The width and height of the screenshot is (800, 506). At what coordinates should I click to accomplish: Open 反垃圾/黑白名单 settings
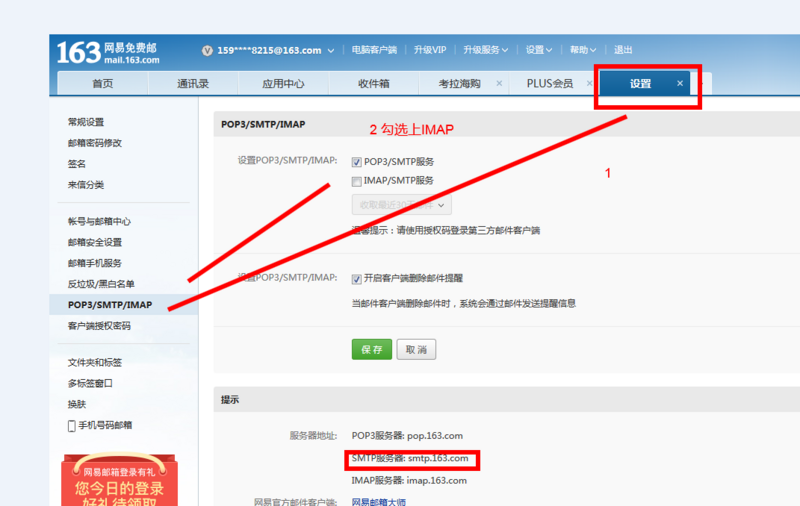(x=101, y=284)
